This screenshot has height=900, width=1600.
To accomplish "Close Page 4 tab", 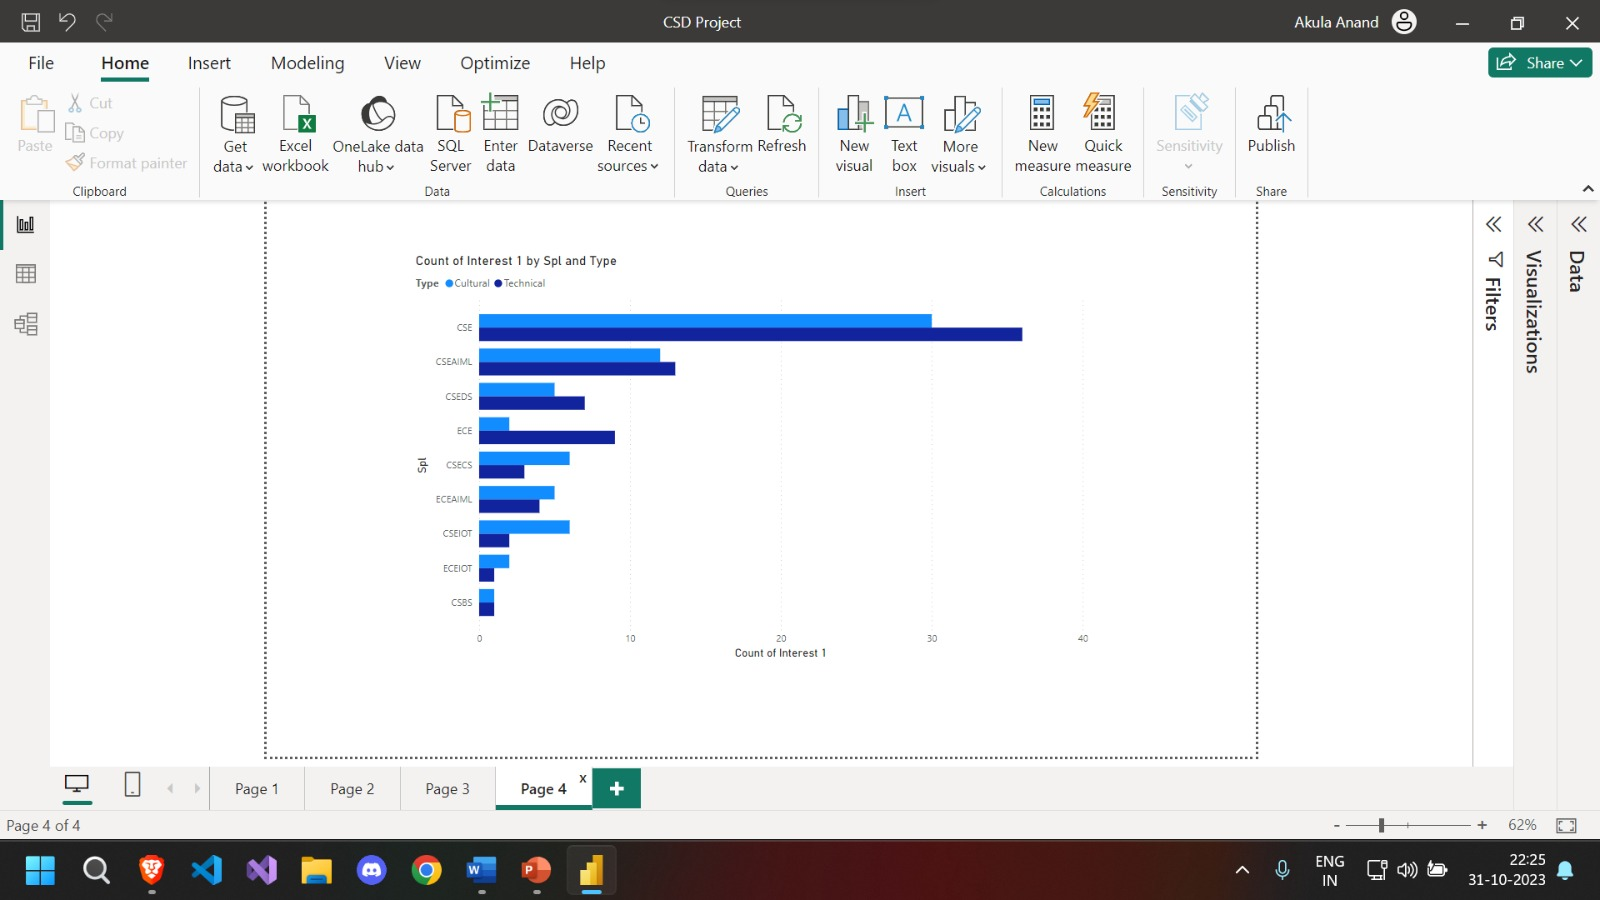I will [x=583, y=779].
